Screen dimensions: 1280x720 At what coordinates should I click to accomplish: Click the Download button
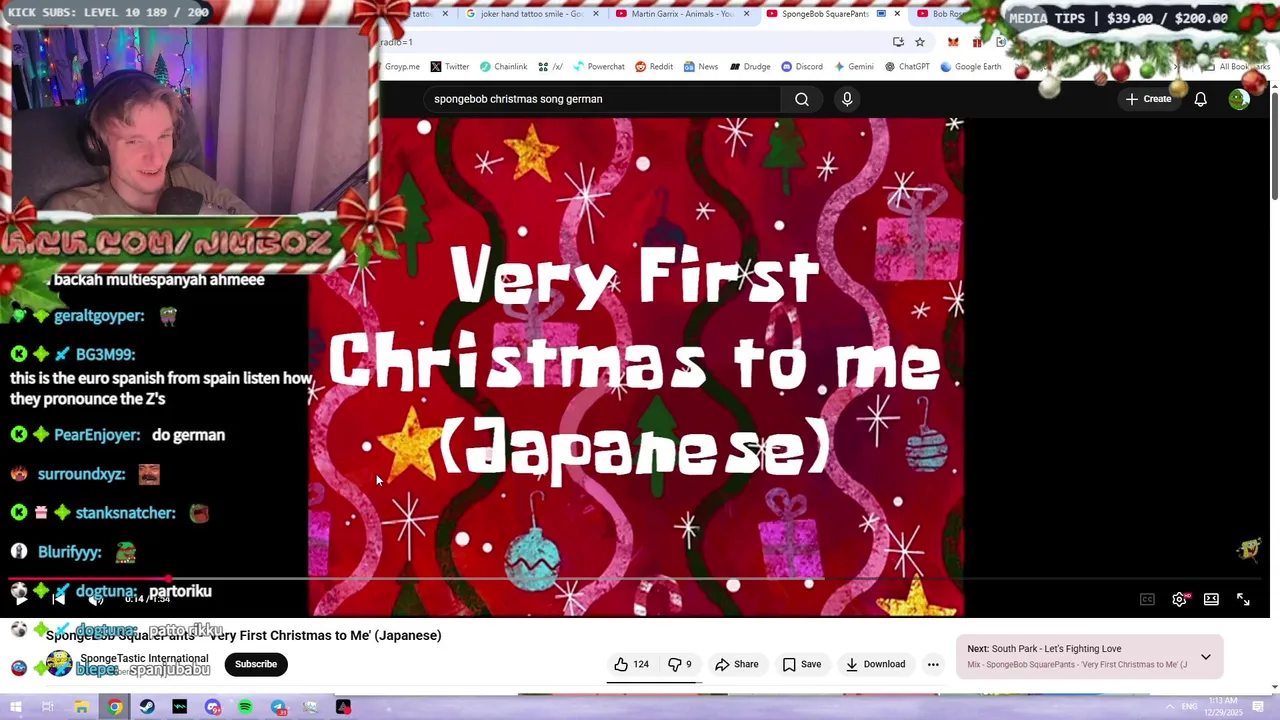coord(875,664)
